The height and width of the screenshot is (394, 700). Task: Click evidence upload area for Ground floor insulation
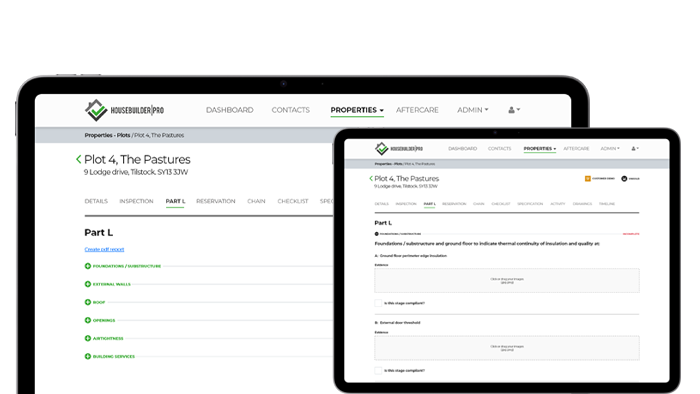point(507,281)
